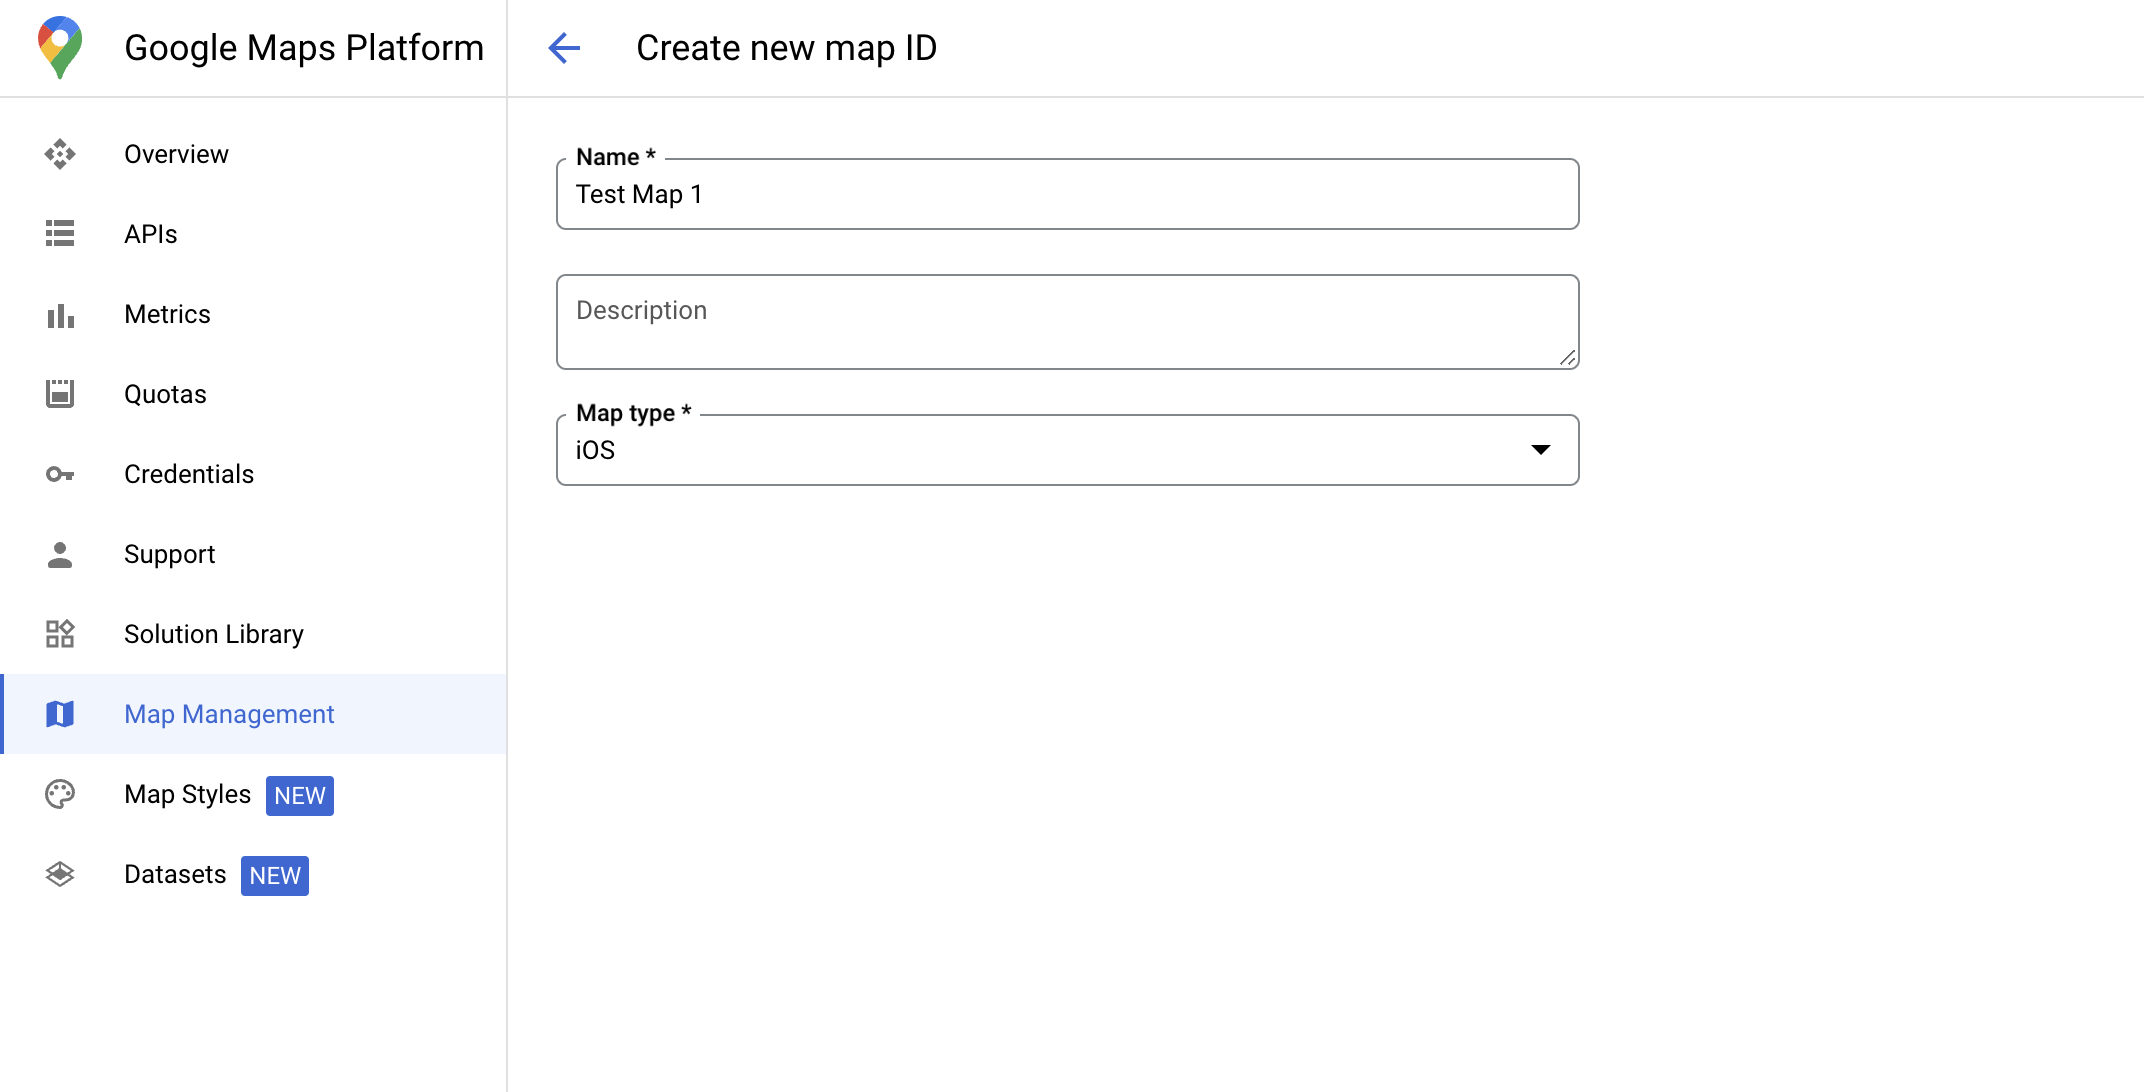The width and height of the screenshot is (2144, 1092).
Task: Click the Map Management map icon
Action: coord(61,715)
